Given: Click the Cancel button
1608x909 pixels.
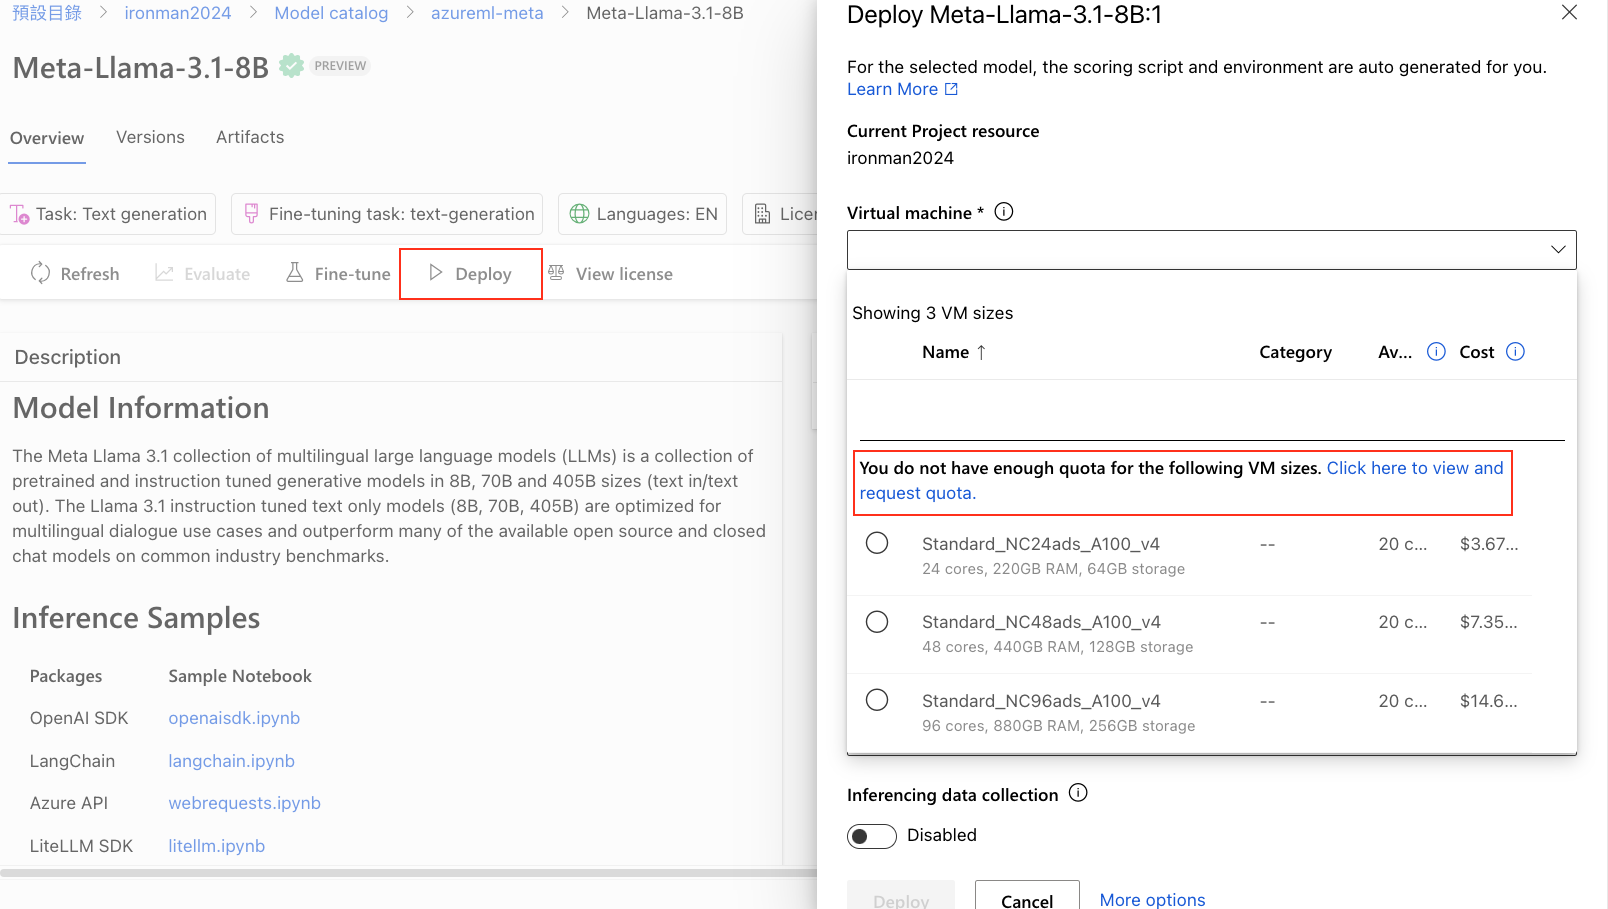Looking at the screenshot, I should pos(1027,896).
